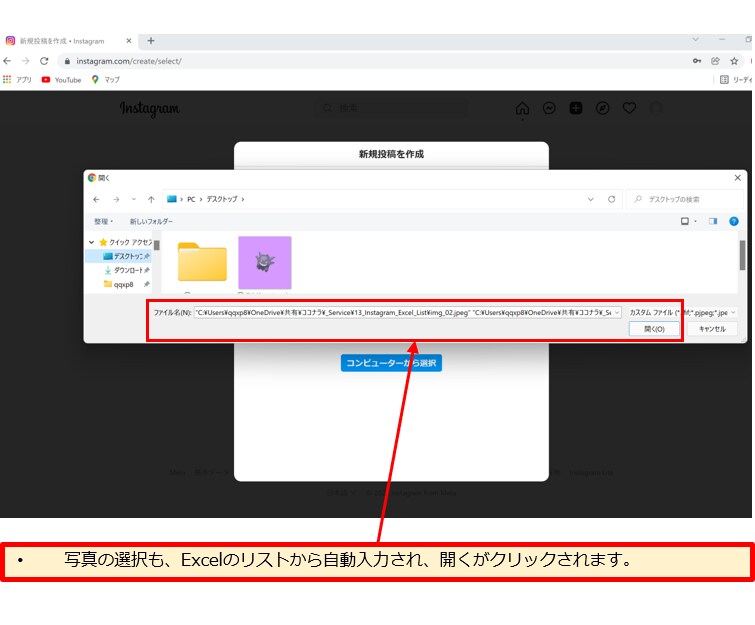
Task: Open the アプリ bookmarks shortcut
Action: coord(17,79)
